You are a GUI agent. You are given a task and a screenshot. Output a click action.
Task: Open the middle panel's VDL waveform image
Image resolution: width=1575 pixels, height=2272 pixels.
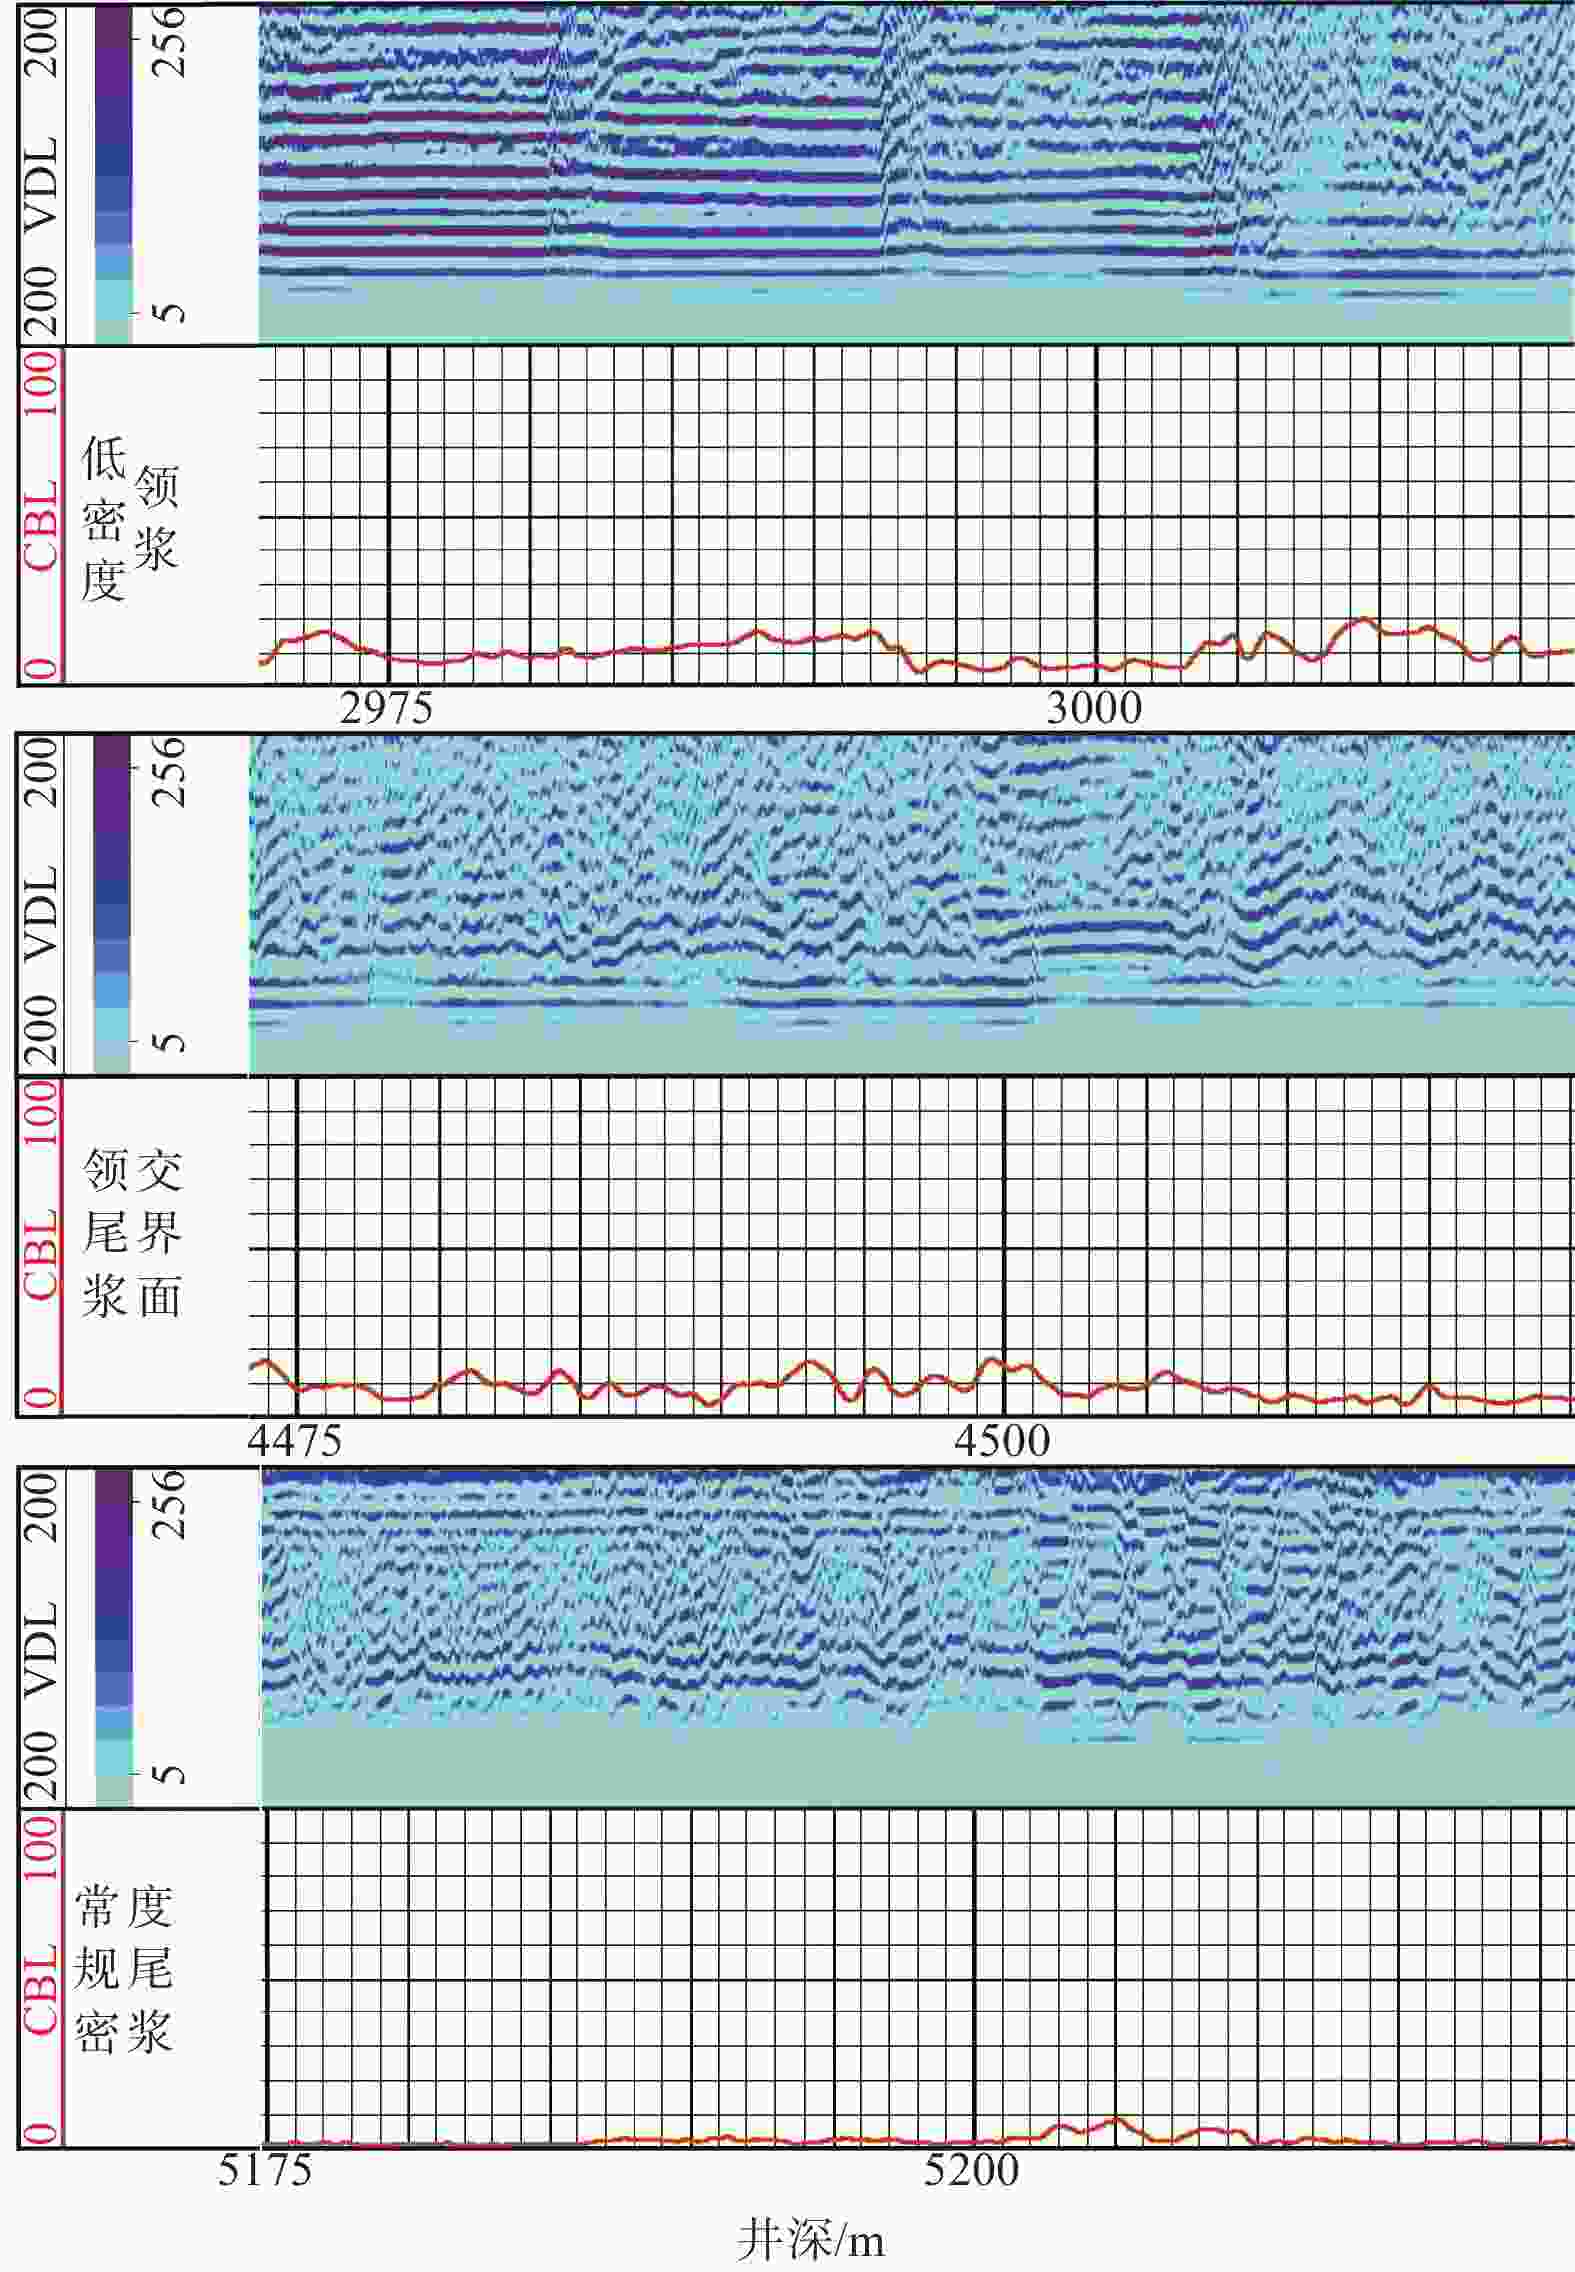point(910,903)
